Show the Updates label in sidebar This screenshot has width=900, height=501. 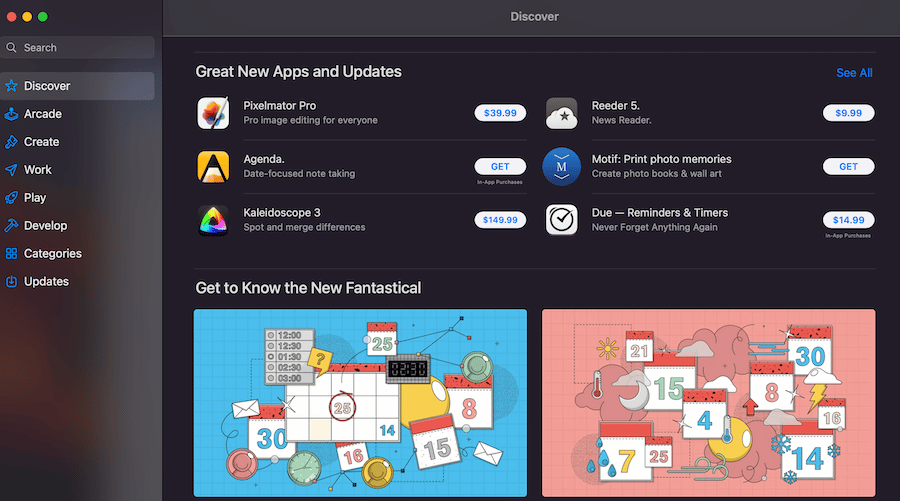click(46, 281)
